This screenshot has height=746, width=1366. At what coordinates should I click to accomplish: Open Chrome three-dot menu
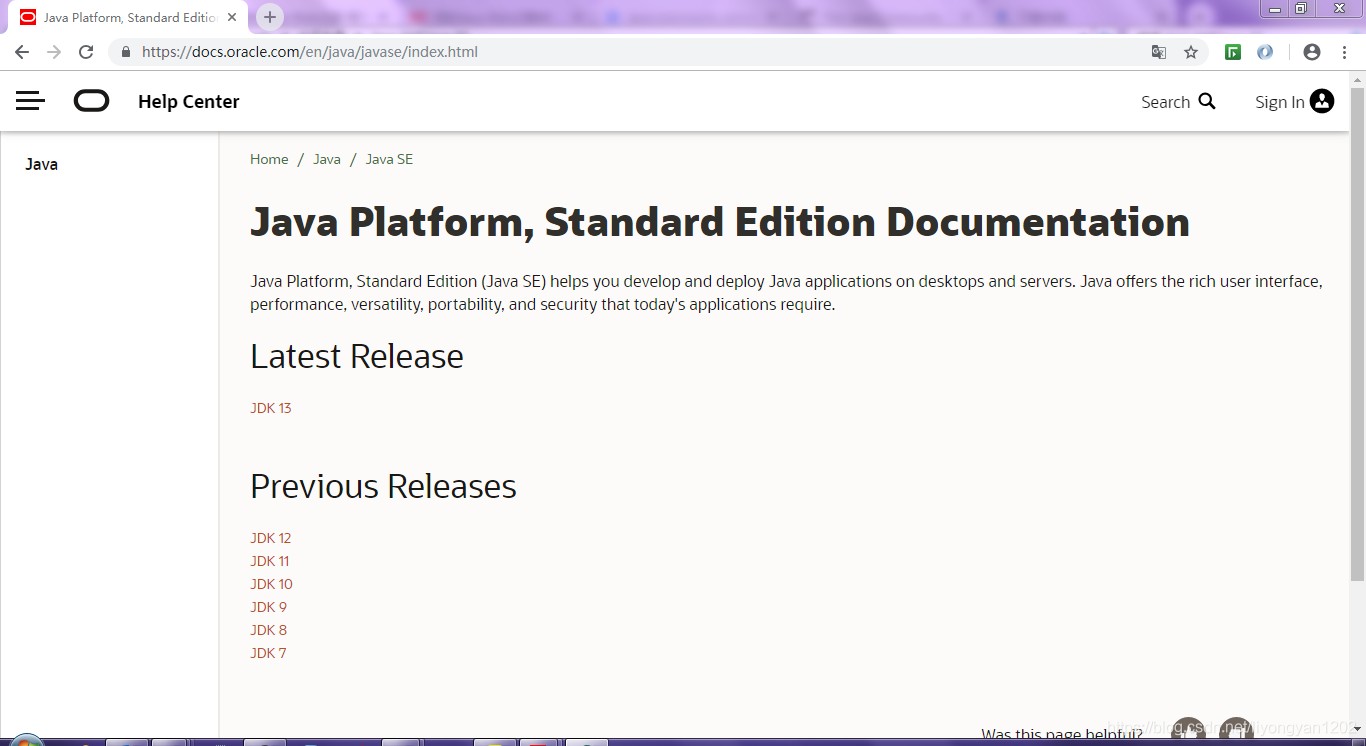(x=1344, y=52)
